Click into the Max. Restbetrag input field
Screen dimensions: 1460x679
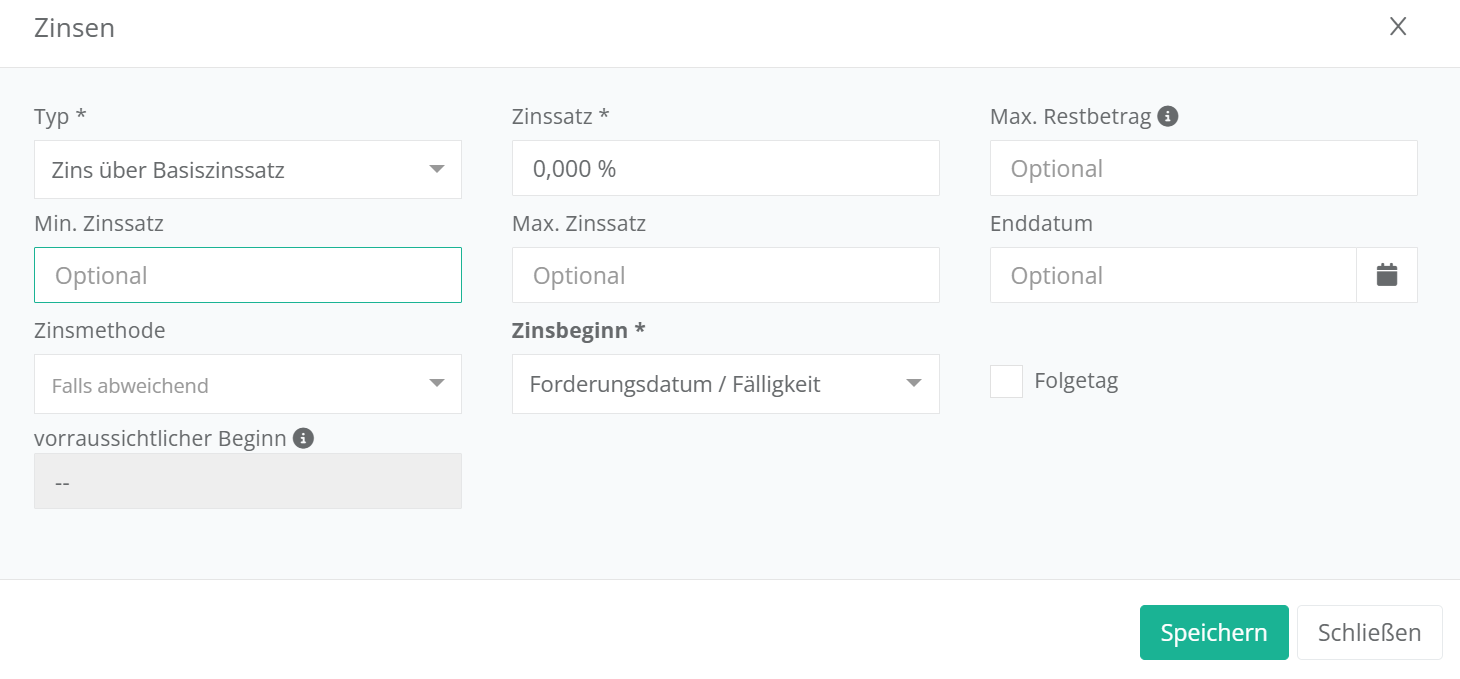coord(1203,169)
